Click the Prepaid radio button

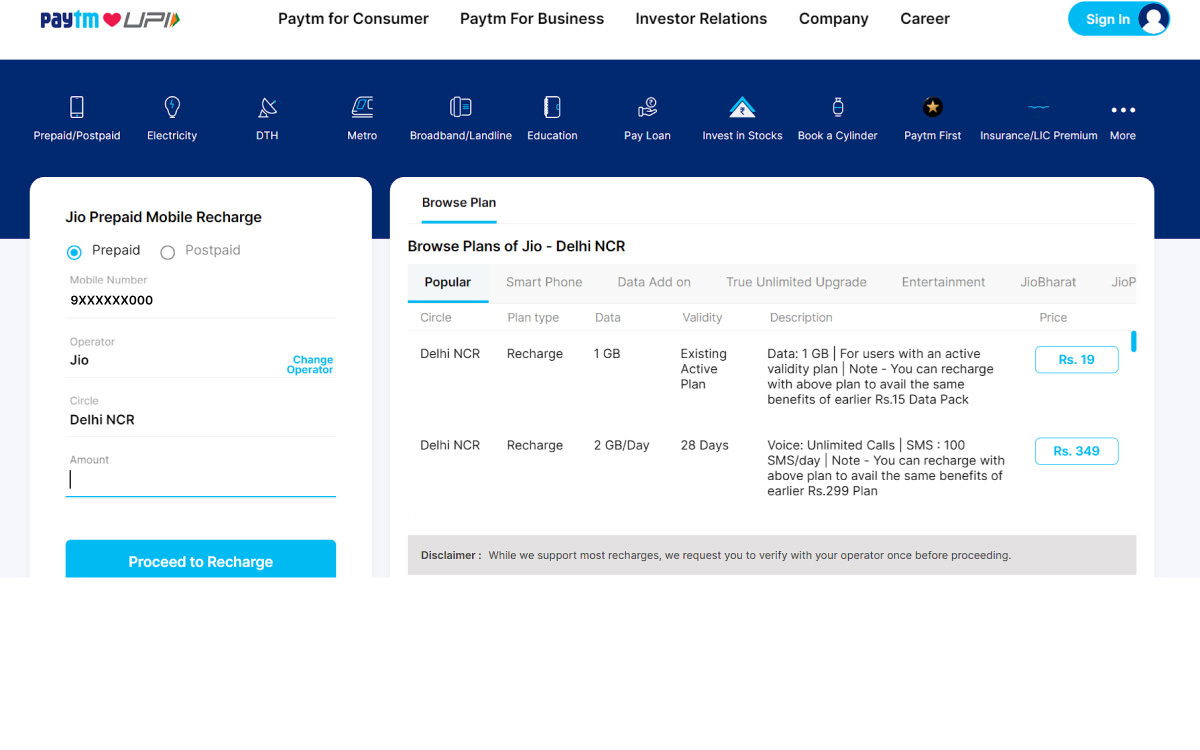[x=74, y=252]
